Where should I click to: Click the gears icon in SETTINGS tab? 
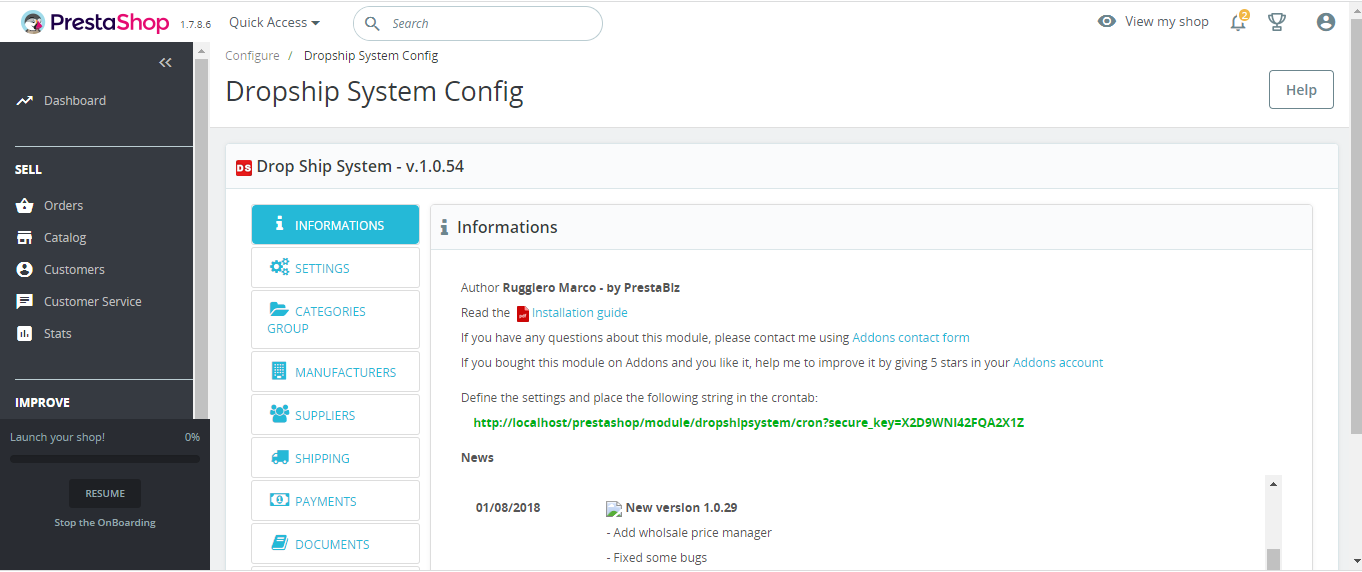coord(279,267)
